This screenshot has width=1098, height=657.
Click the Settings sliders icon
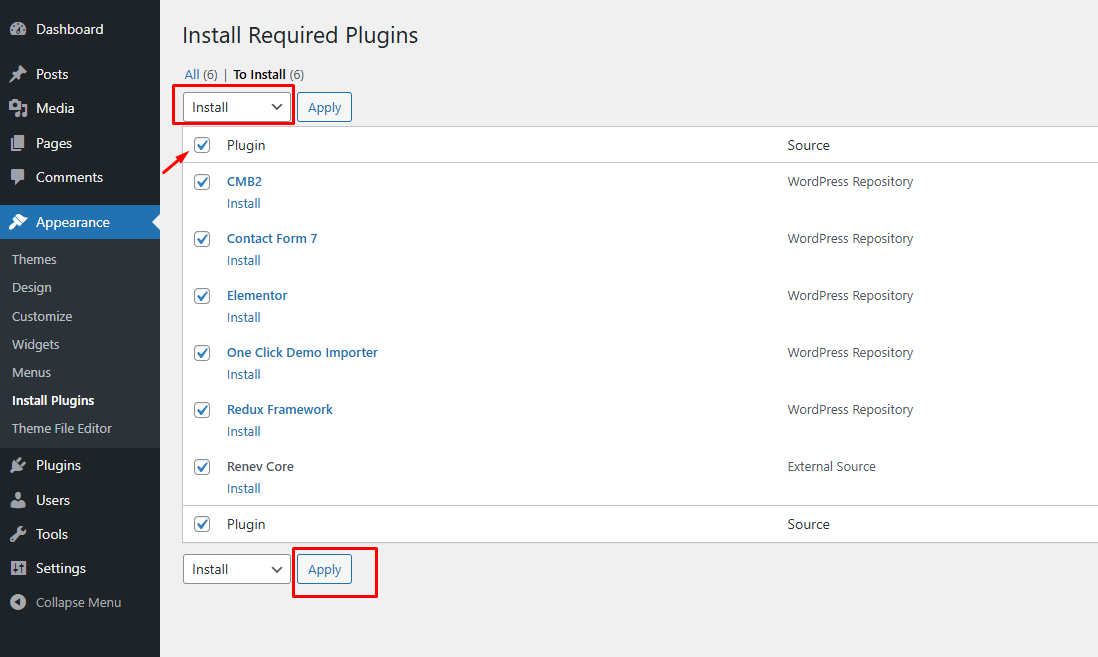18,568
